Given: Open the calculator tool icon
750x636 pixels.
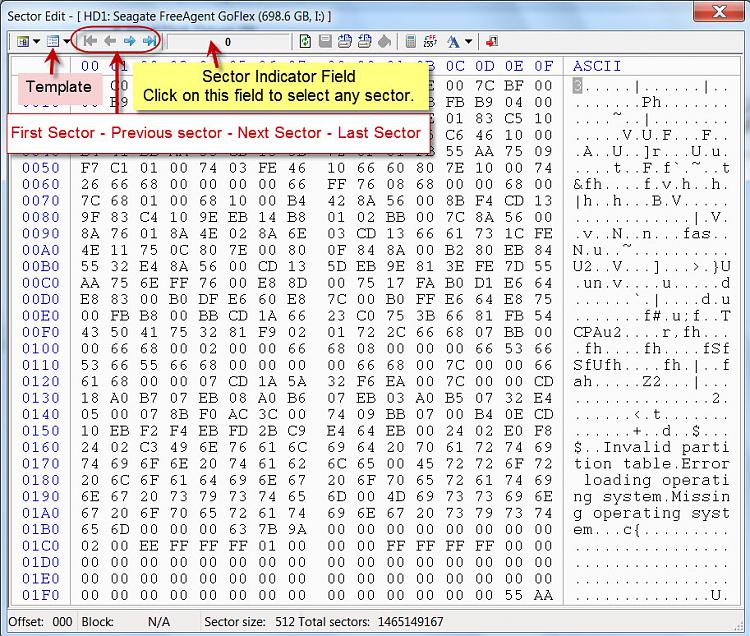Looking at the screenshot, I should (x=410, y=42).
